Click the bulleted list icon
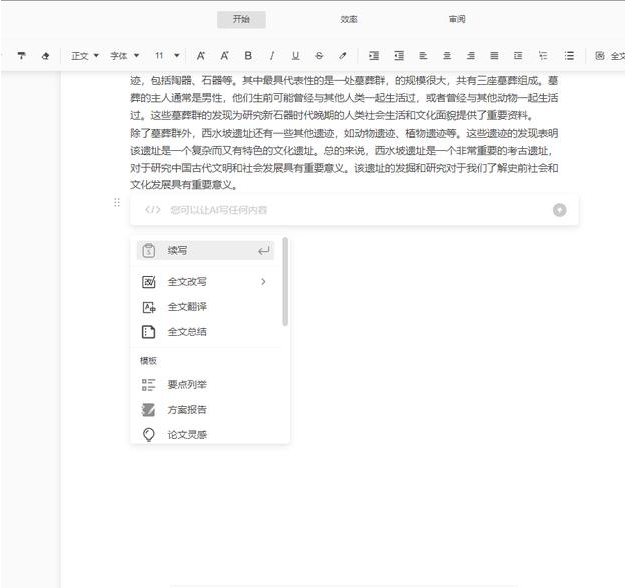 [x=569, y=56]
